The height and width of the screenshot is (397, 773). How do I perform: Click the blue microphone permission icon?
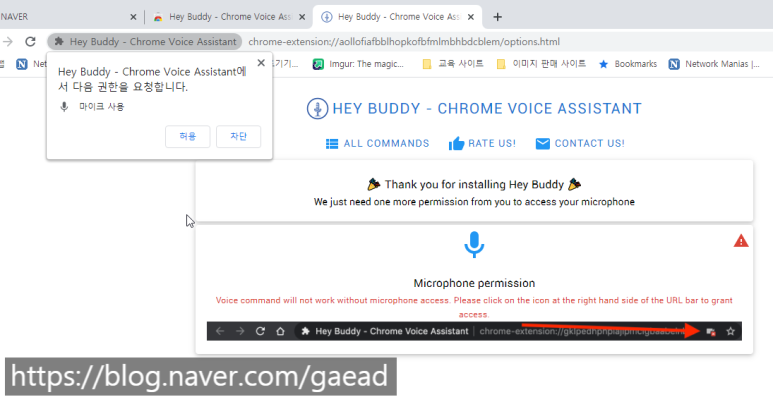point(474,245)
